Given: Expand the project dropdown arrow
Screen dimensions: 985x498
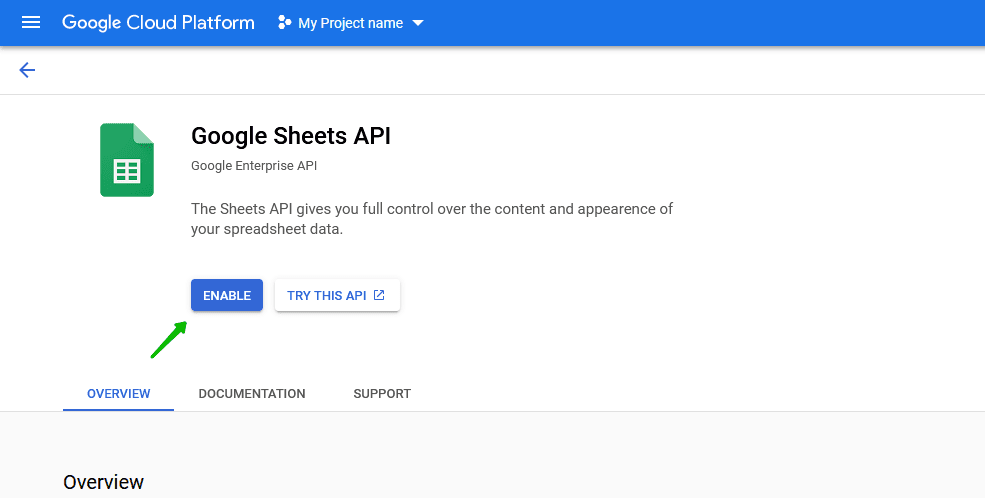Looking at the screenshot, I should click(418, 23).
